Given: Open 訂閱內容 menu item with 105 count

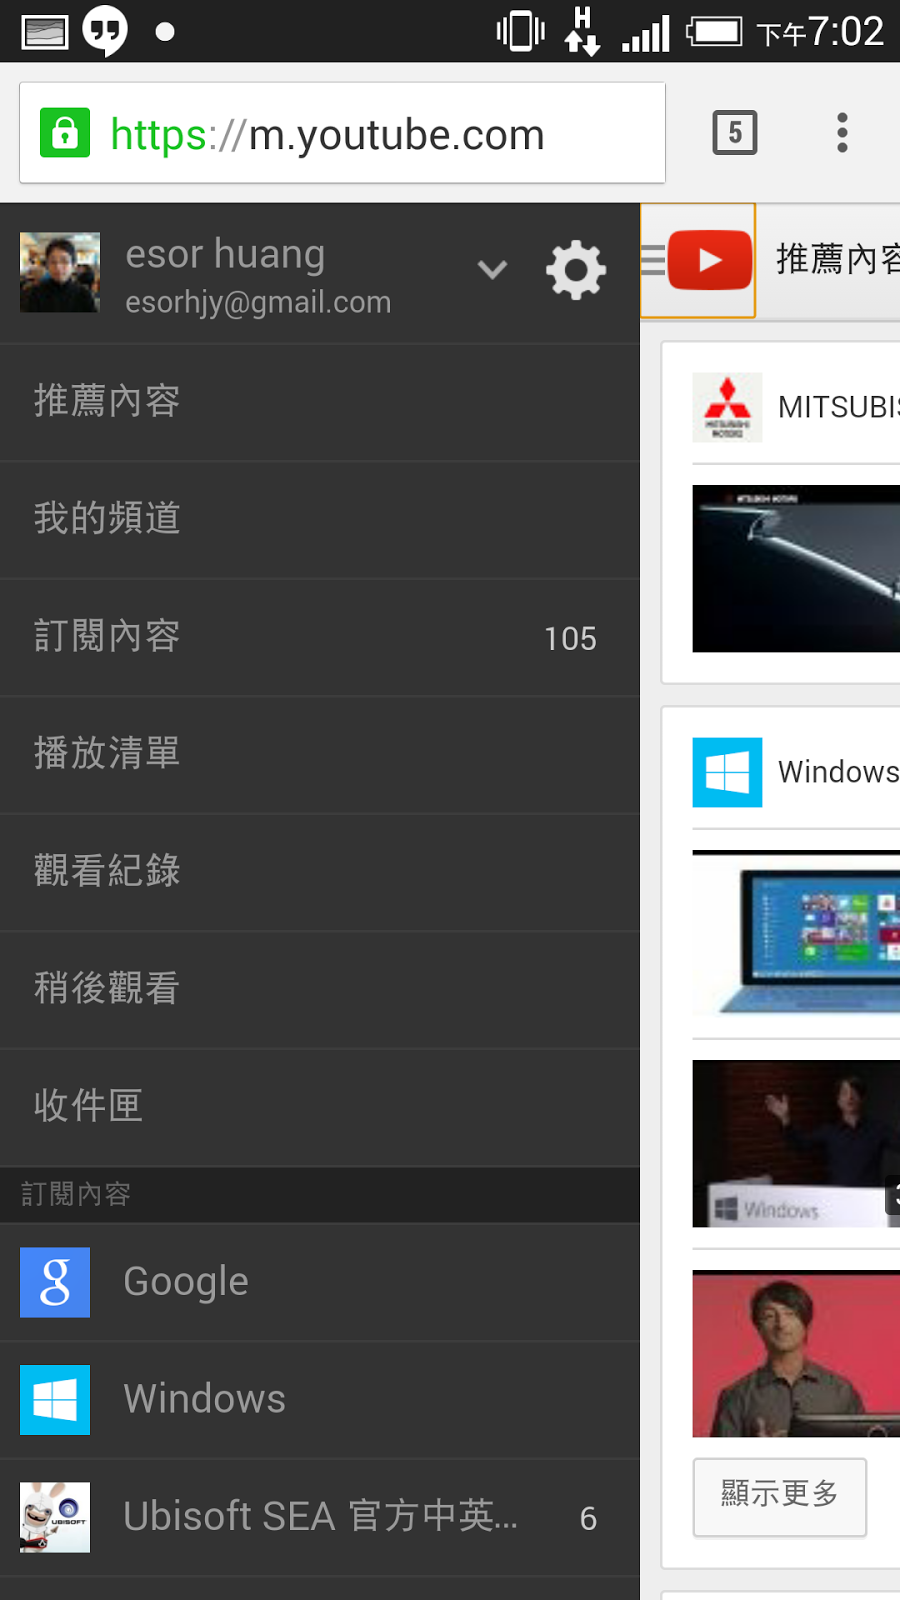Looking at the screenshot, I should pos(320,637).
